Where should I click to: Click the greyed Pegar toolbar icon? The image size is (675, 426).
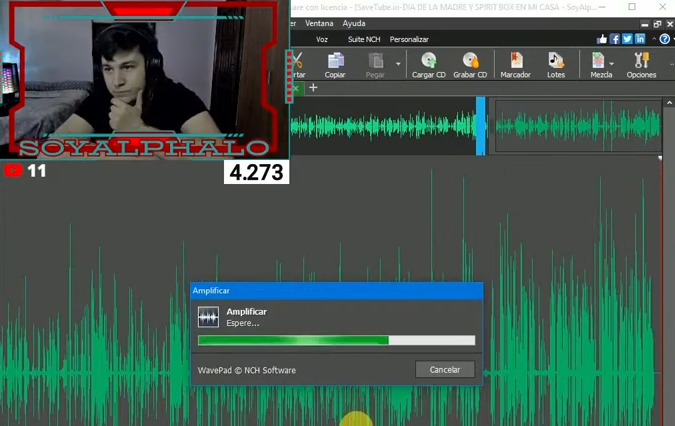point(375,65)
